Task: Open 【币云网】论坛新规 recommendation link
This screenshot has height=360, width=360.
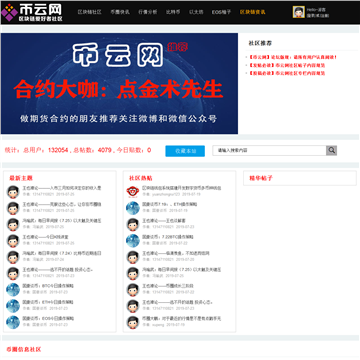Action: pos(293,57)
